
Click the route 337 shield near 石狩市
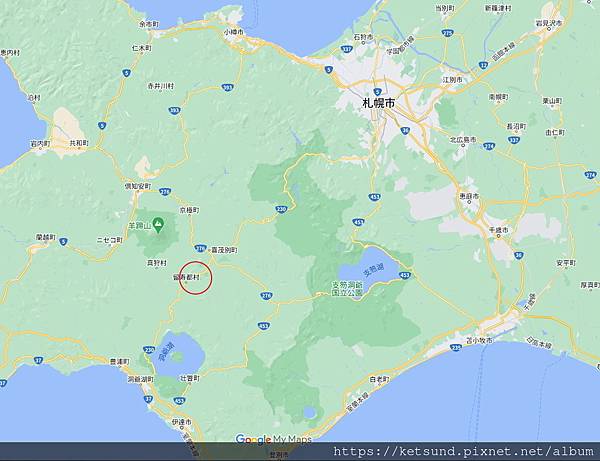(x=347, y=49)
